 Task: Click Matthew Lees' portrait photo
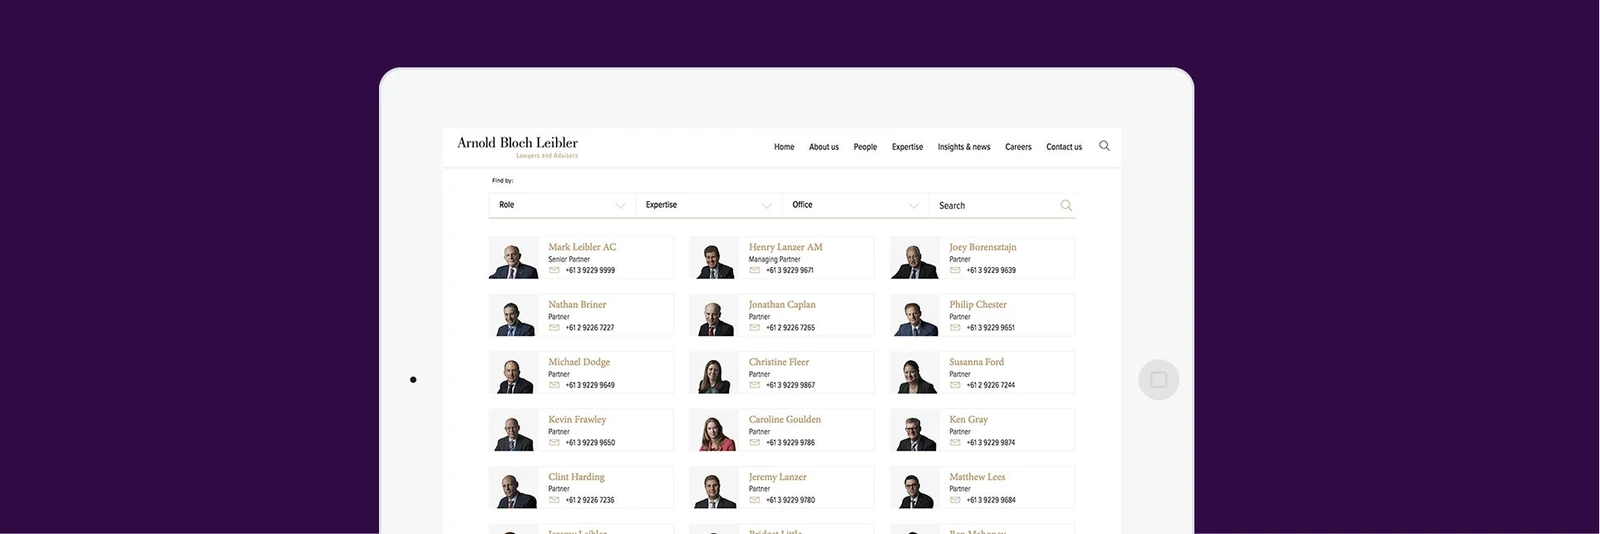[915, 487]
